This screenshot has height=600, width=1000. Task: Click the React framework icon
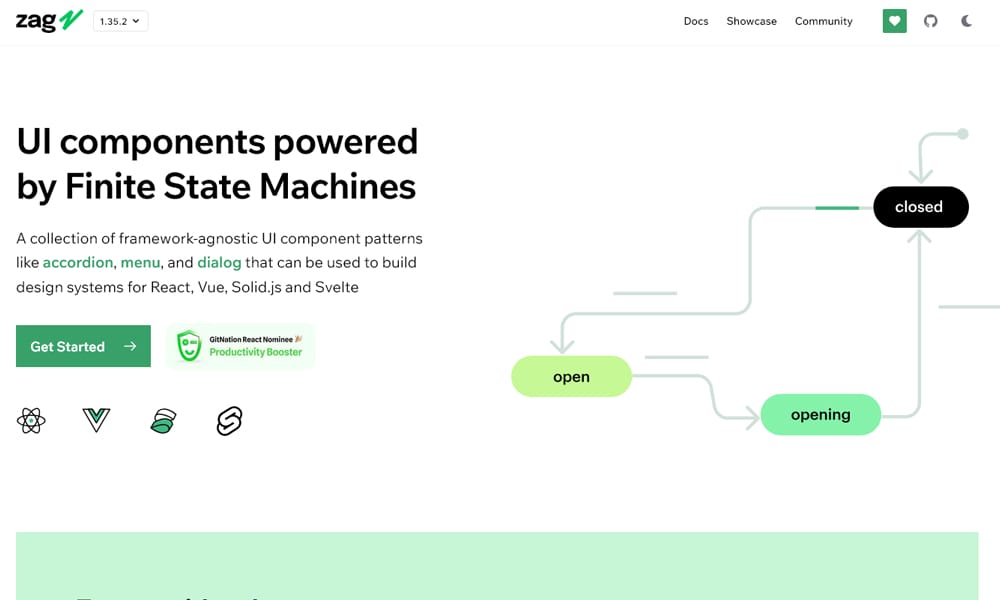(x=31, y=420)
